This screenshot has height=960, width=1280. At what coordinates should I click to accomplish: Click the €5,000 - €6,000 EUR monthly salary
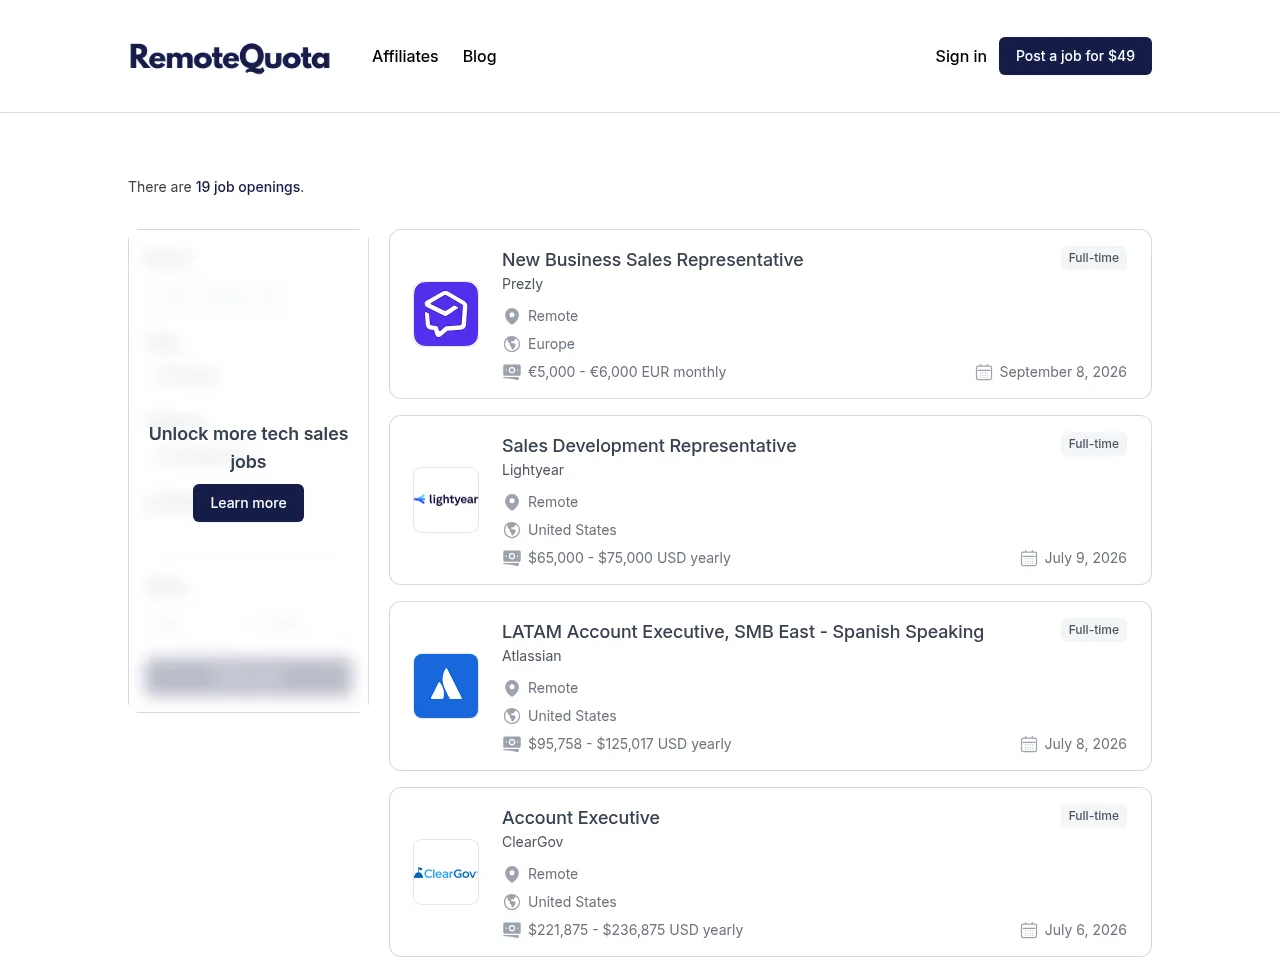(x=627, y=372)
